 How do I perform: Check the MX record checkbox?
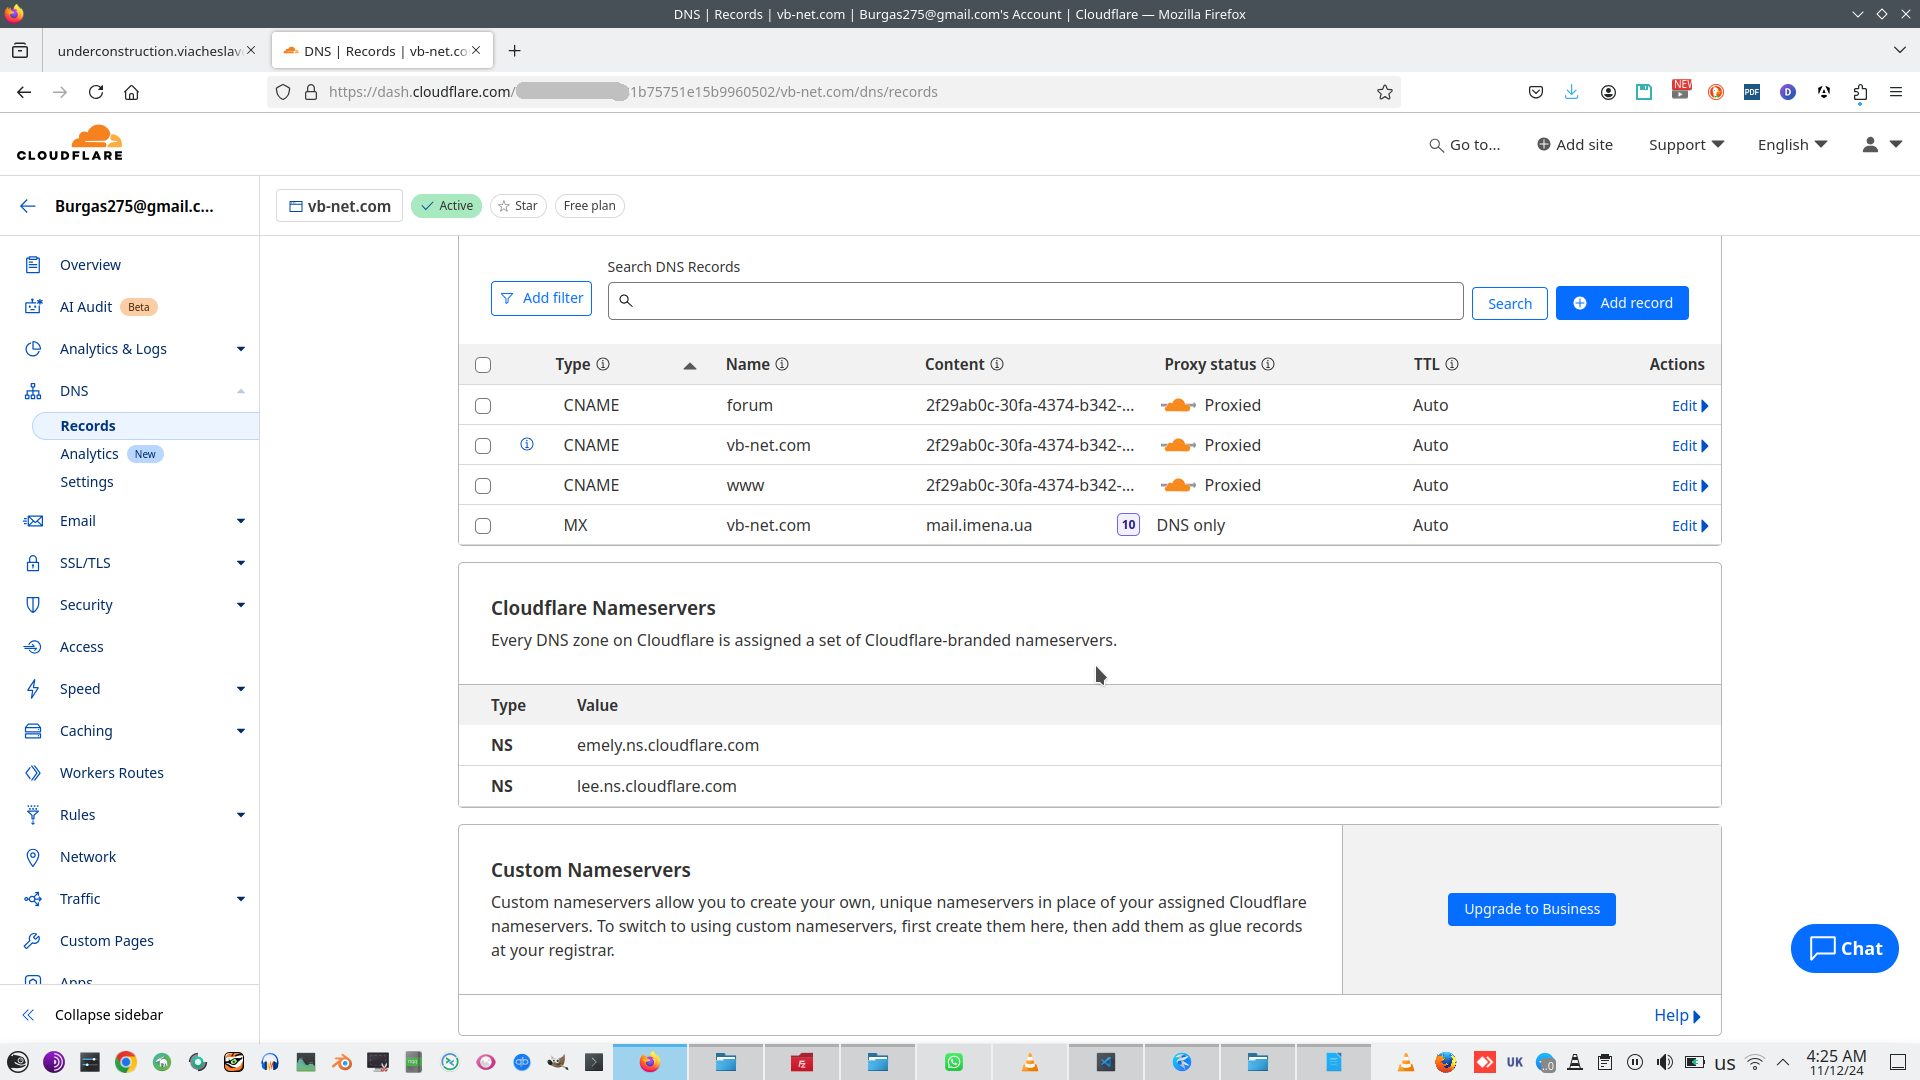[483, 526]
